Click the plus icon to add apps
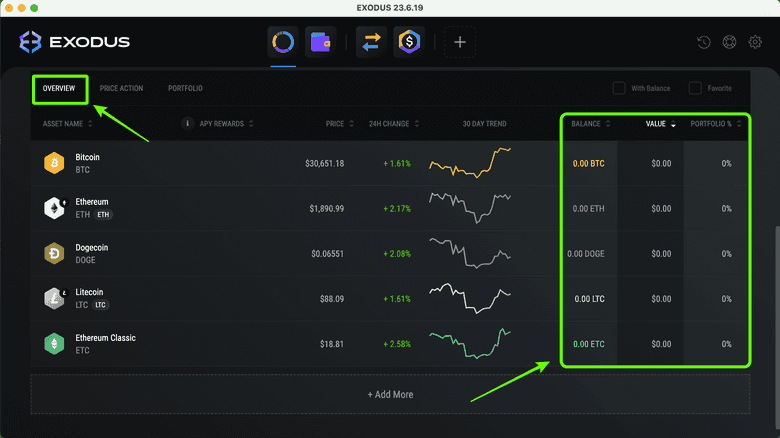Screen dimensions: 780x438 point(460,42)
